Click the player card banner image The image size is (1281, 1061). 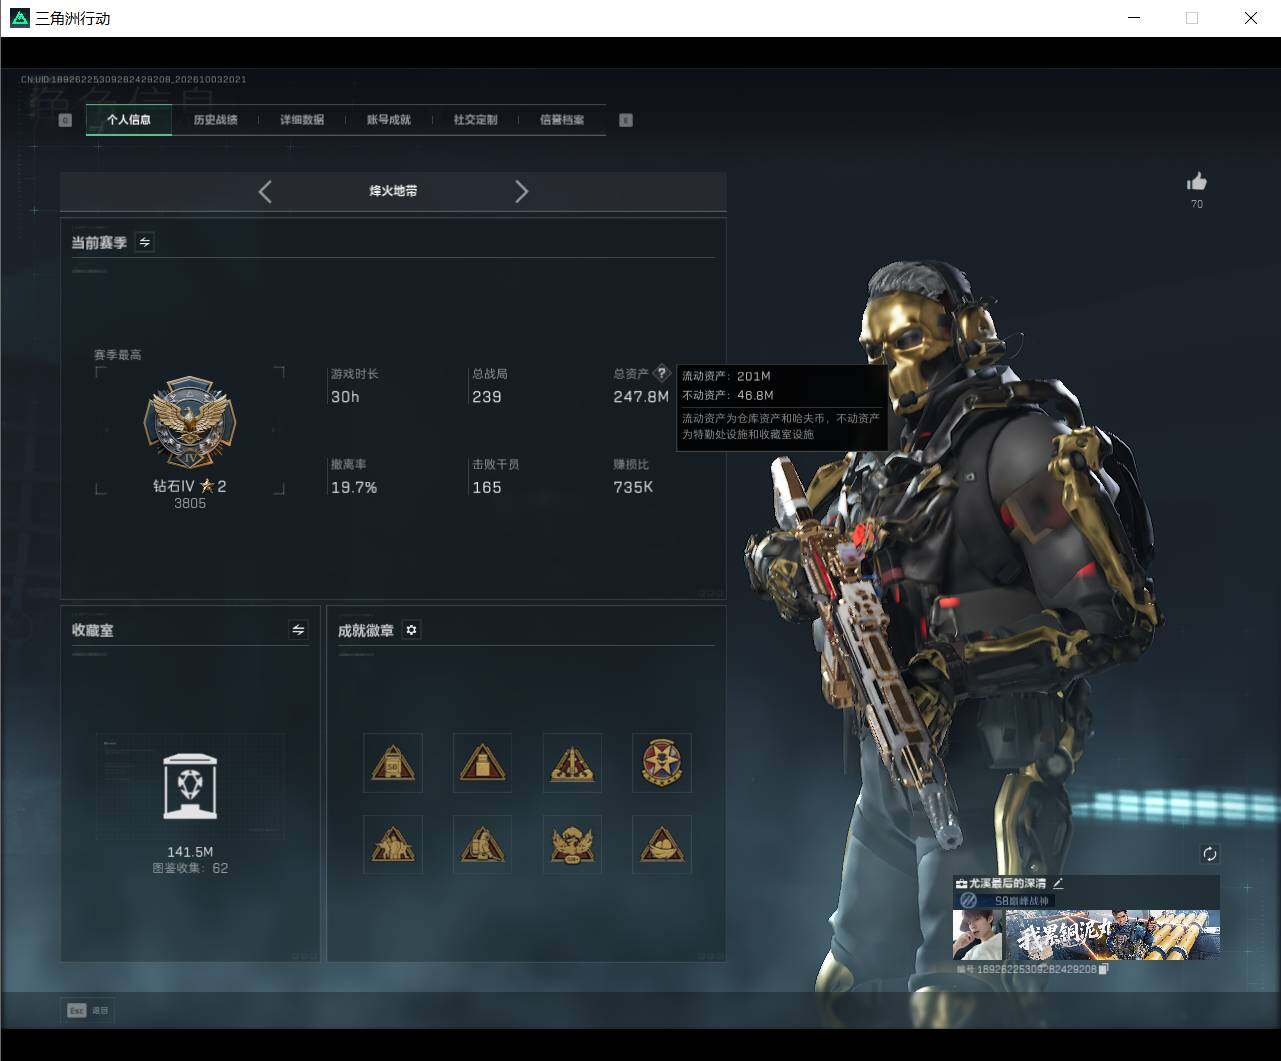(1112, 935)
